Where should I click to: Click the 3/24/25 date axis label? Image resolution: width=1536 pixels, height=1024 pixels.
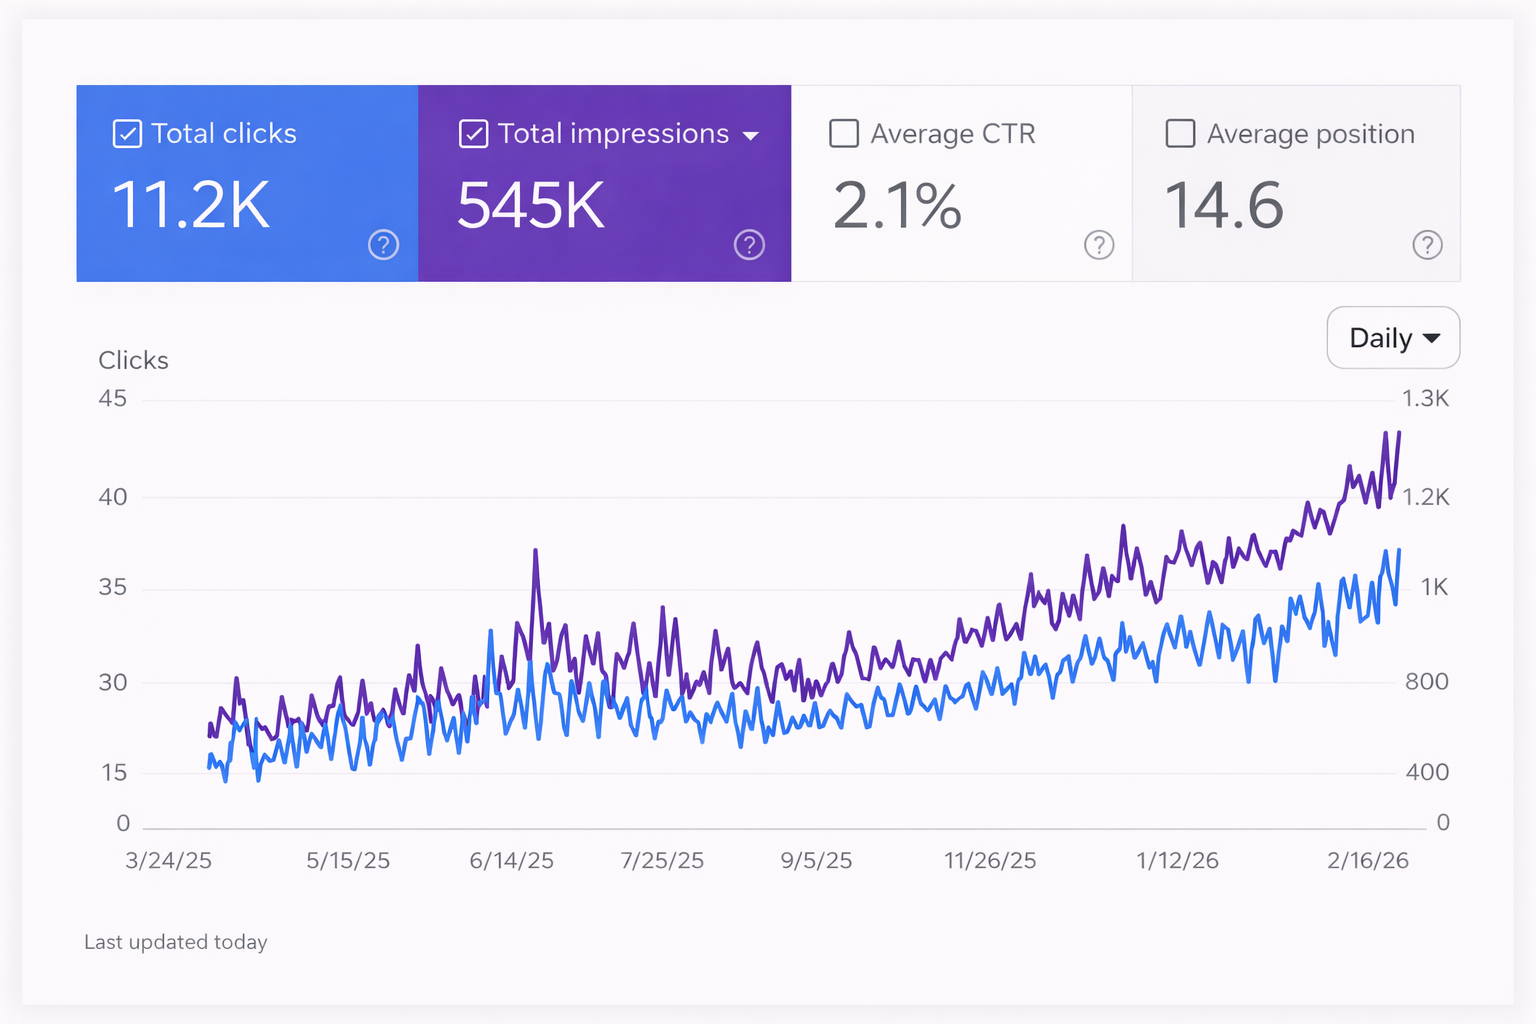(x=168, y=861)
